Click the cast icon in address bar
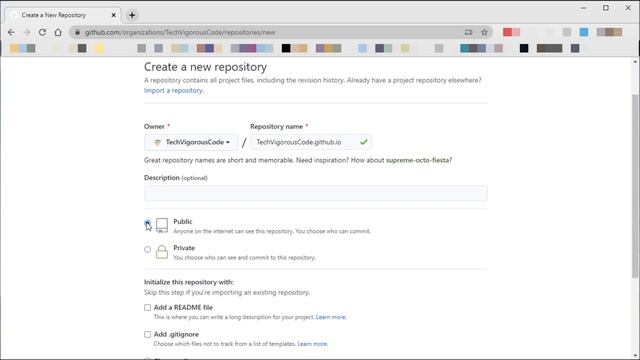The image size is (640, 360). [468, 32]
